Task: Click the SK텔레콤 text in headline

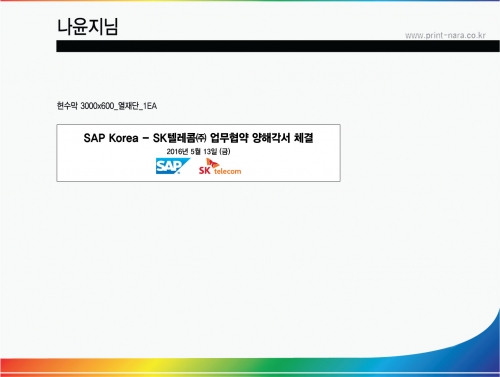Action: (174, 138)
